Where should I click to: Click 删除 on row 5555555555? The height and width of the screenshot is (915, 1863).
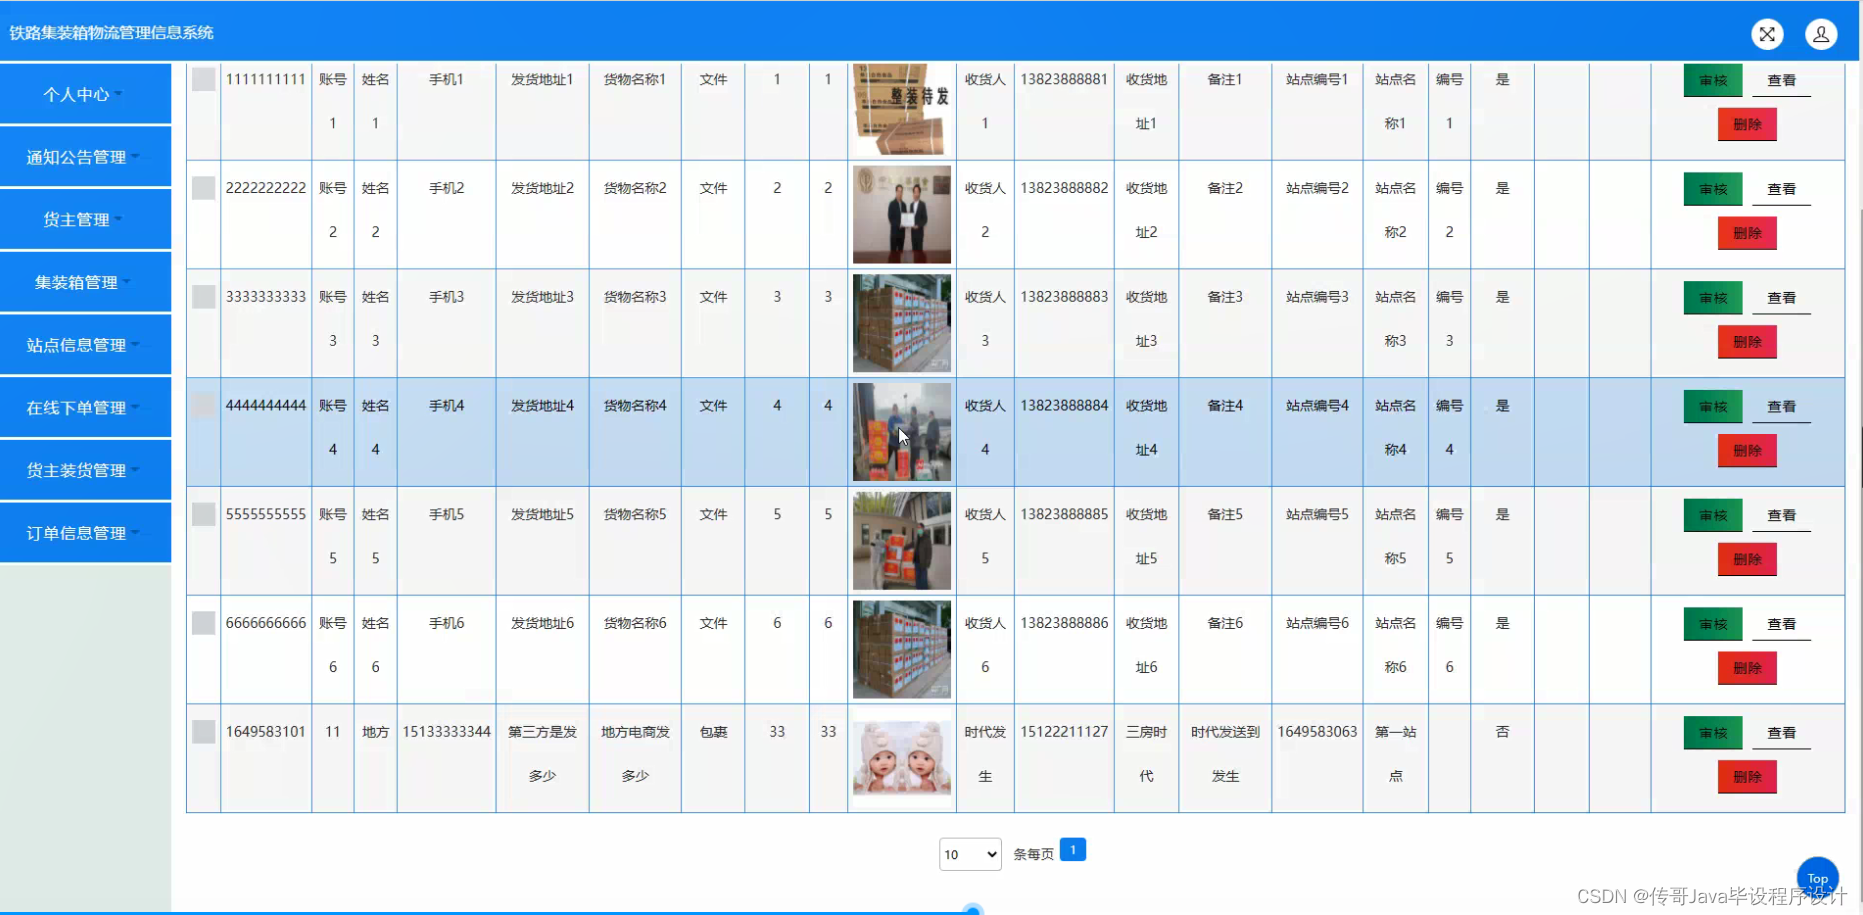1747,559
